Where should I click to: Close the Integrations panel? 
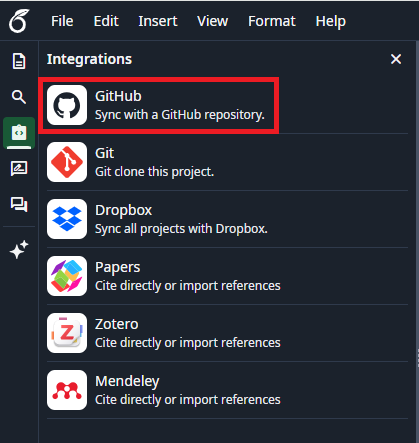396,59
